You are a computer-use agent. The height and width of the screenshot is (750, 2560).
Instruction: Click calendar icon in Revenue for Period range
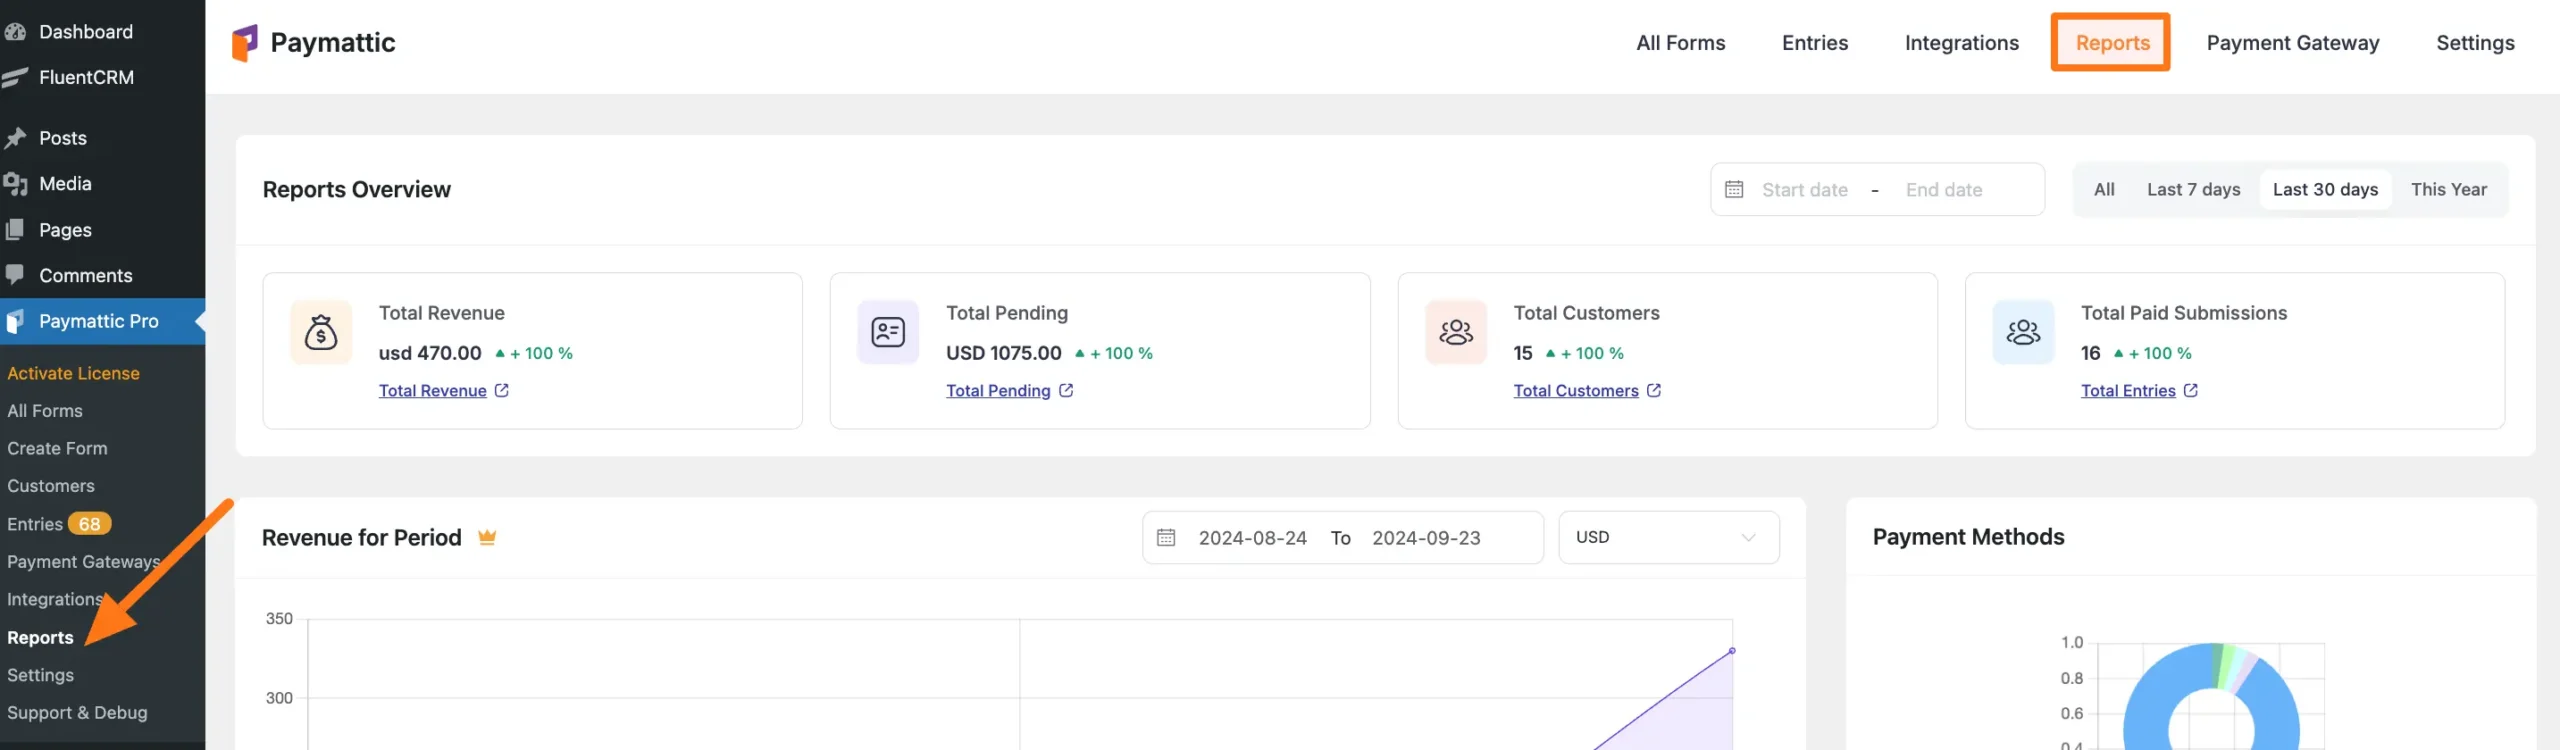click(1166, 538)
